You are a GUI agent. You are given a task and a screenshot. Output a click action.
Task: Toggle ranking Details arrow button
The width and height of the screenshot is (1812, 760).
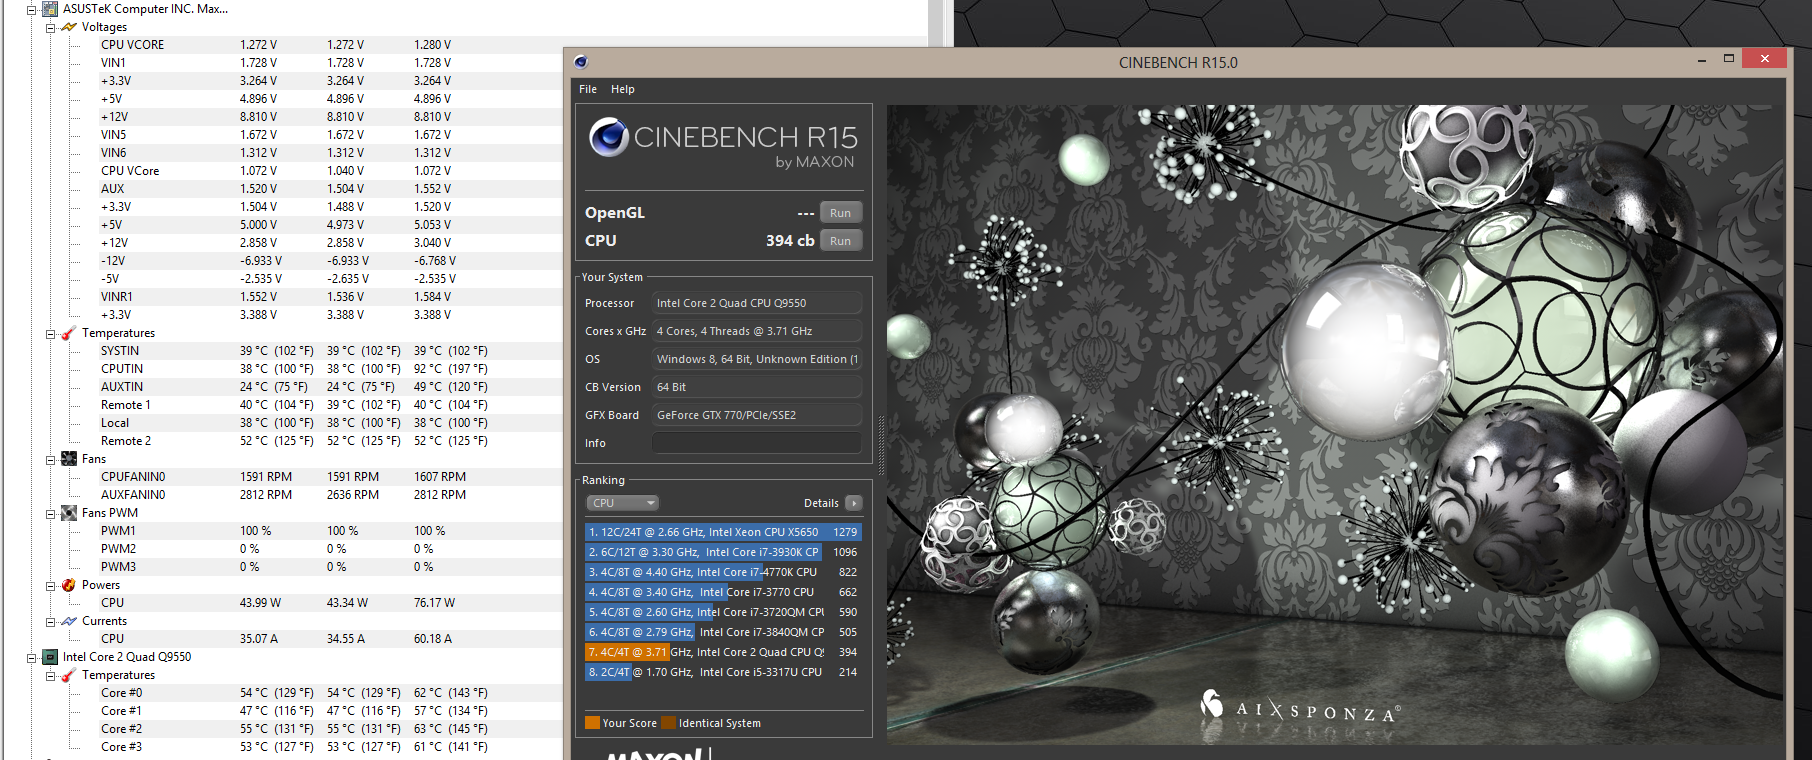click(x=853, y=503)
